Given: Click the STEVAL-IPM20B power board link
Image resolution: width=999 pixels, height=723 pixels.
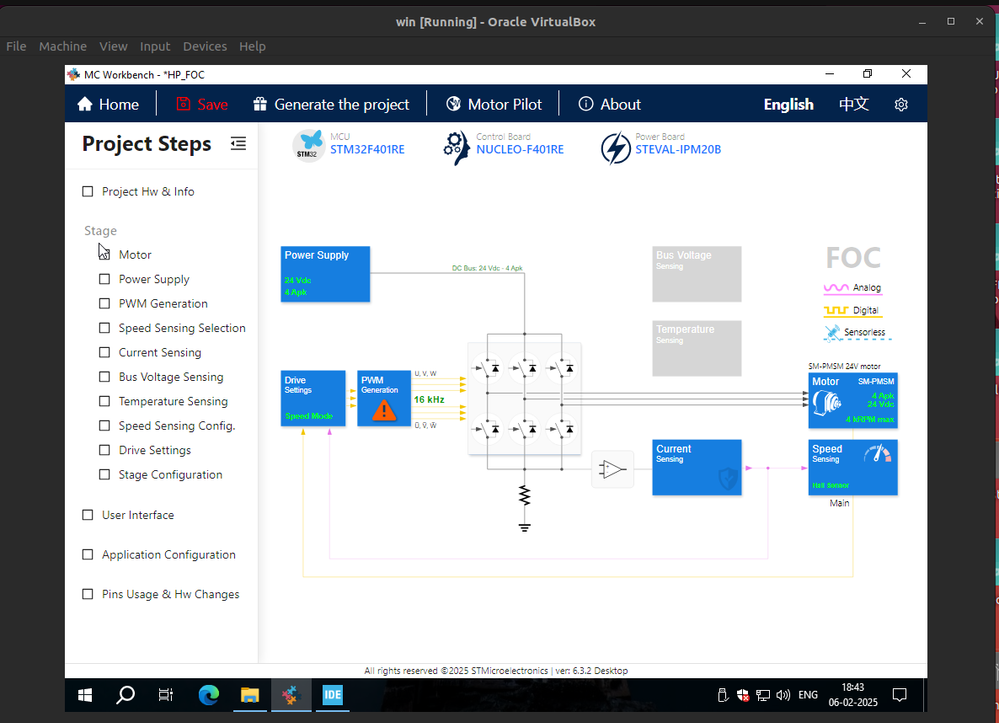Looking at the screenshot, I should (x=678, y=150).
